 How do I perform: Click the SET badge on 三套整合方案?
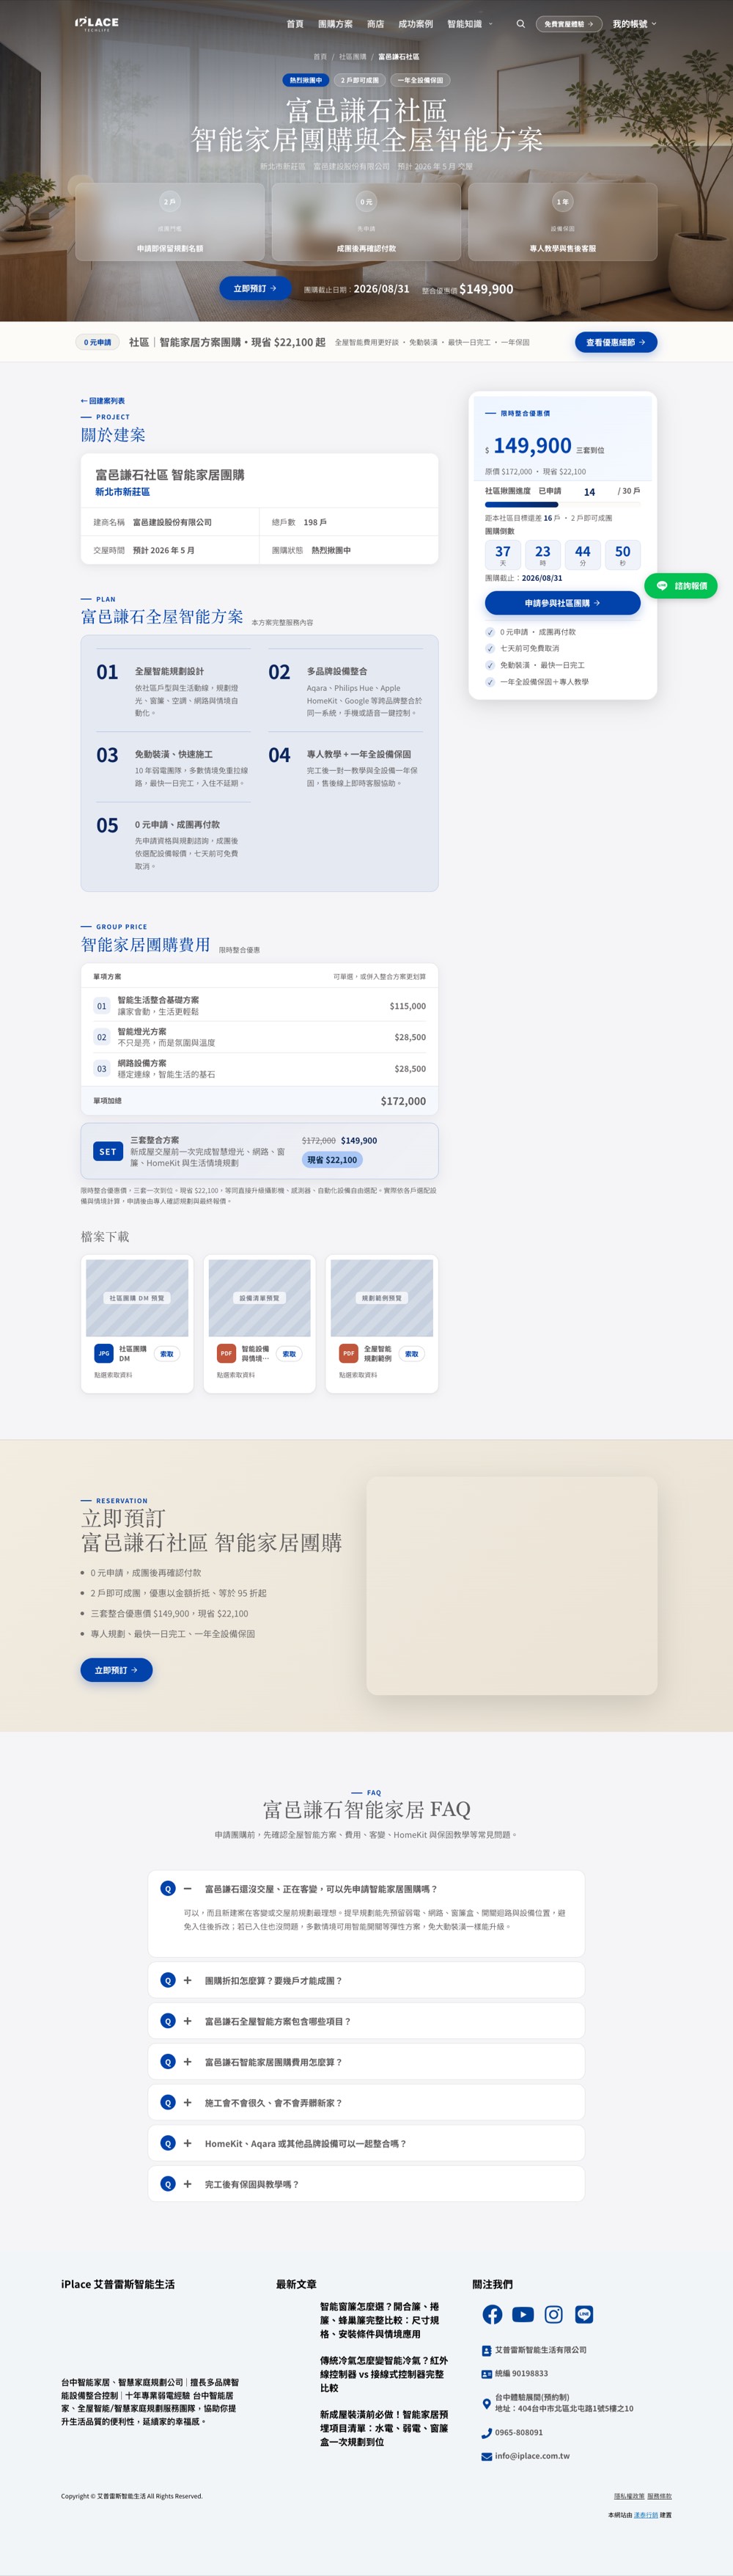click(108, 1151)
